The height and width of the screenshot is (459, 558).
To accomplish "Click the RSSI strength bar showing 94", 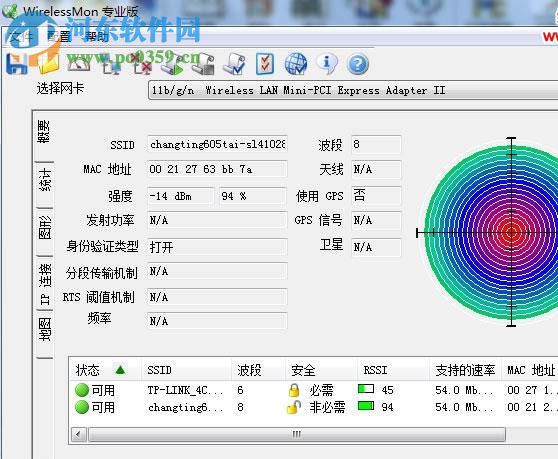I will 366,406.
